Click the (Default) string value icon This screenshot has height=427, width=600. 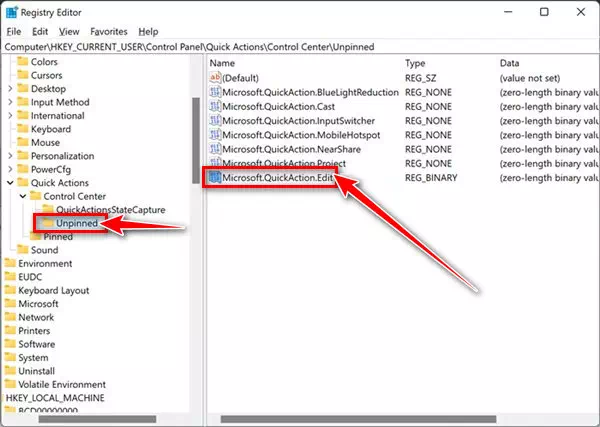point(215,78)
